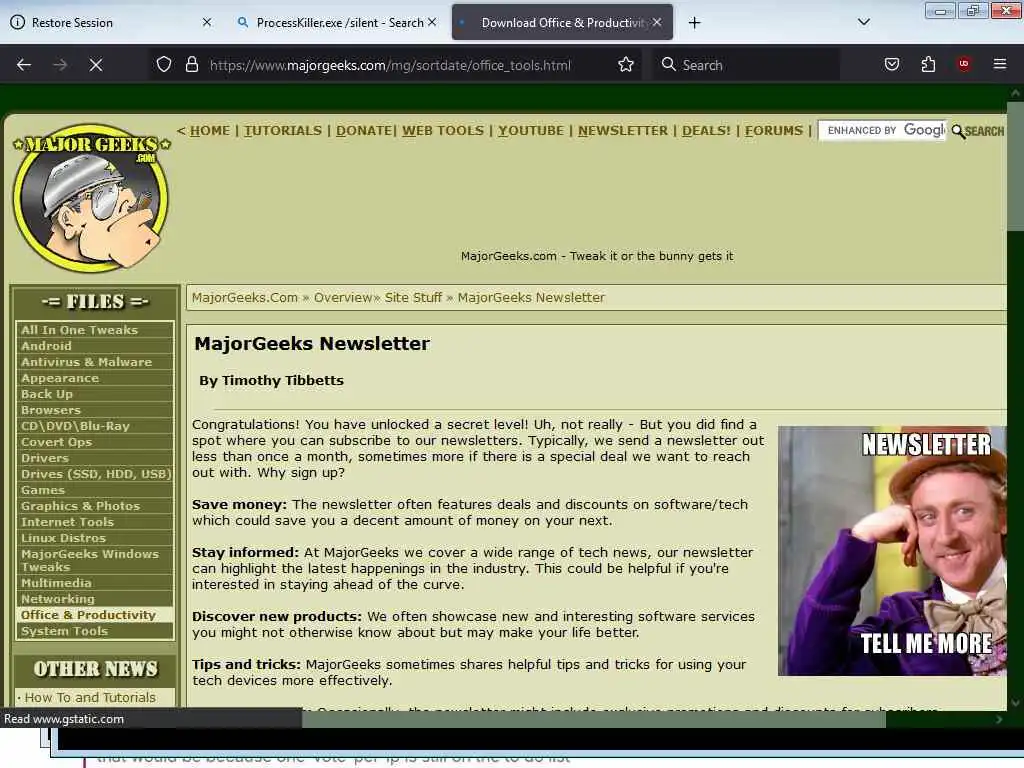
Task: Click the Enhanced by Google search field
Action: [x=882, y=131]
